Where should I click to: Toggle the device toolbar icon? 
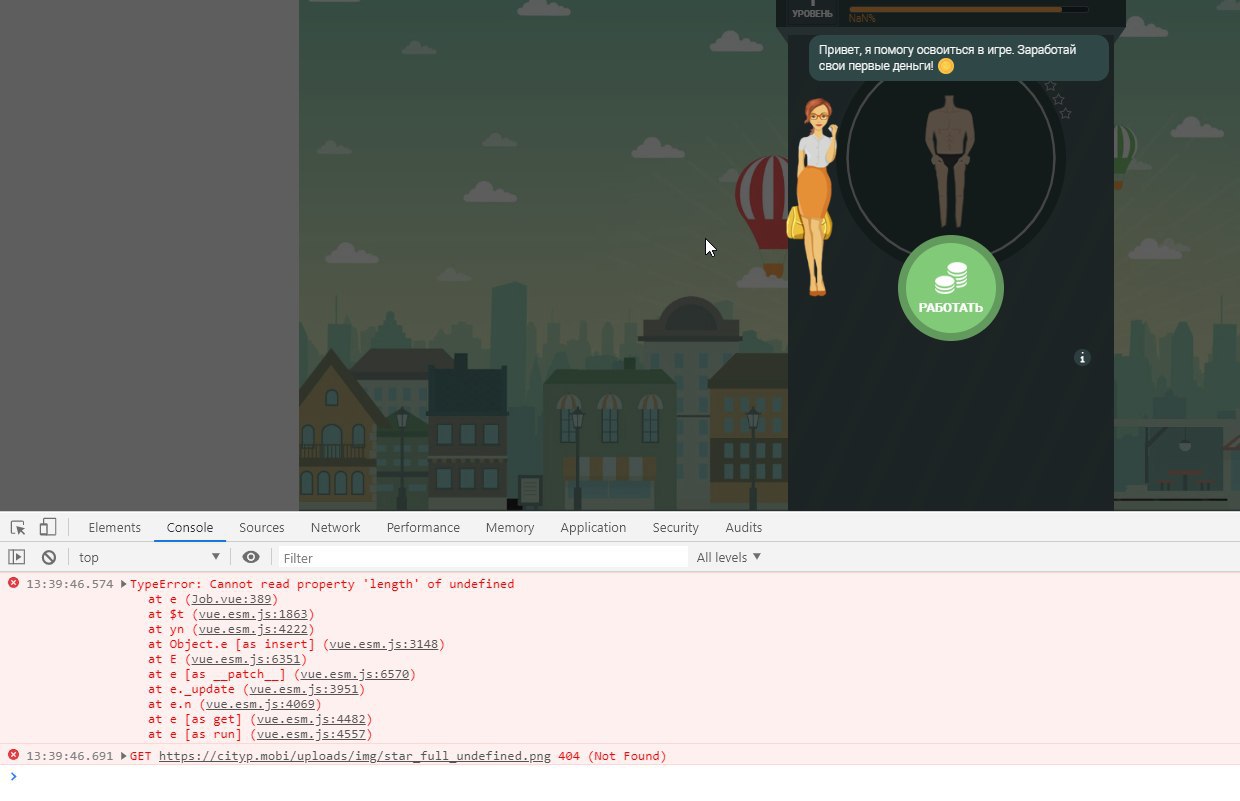click(48, 527)
